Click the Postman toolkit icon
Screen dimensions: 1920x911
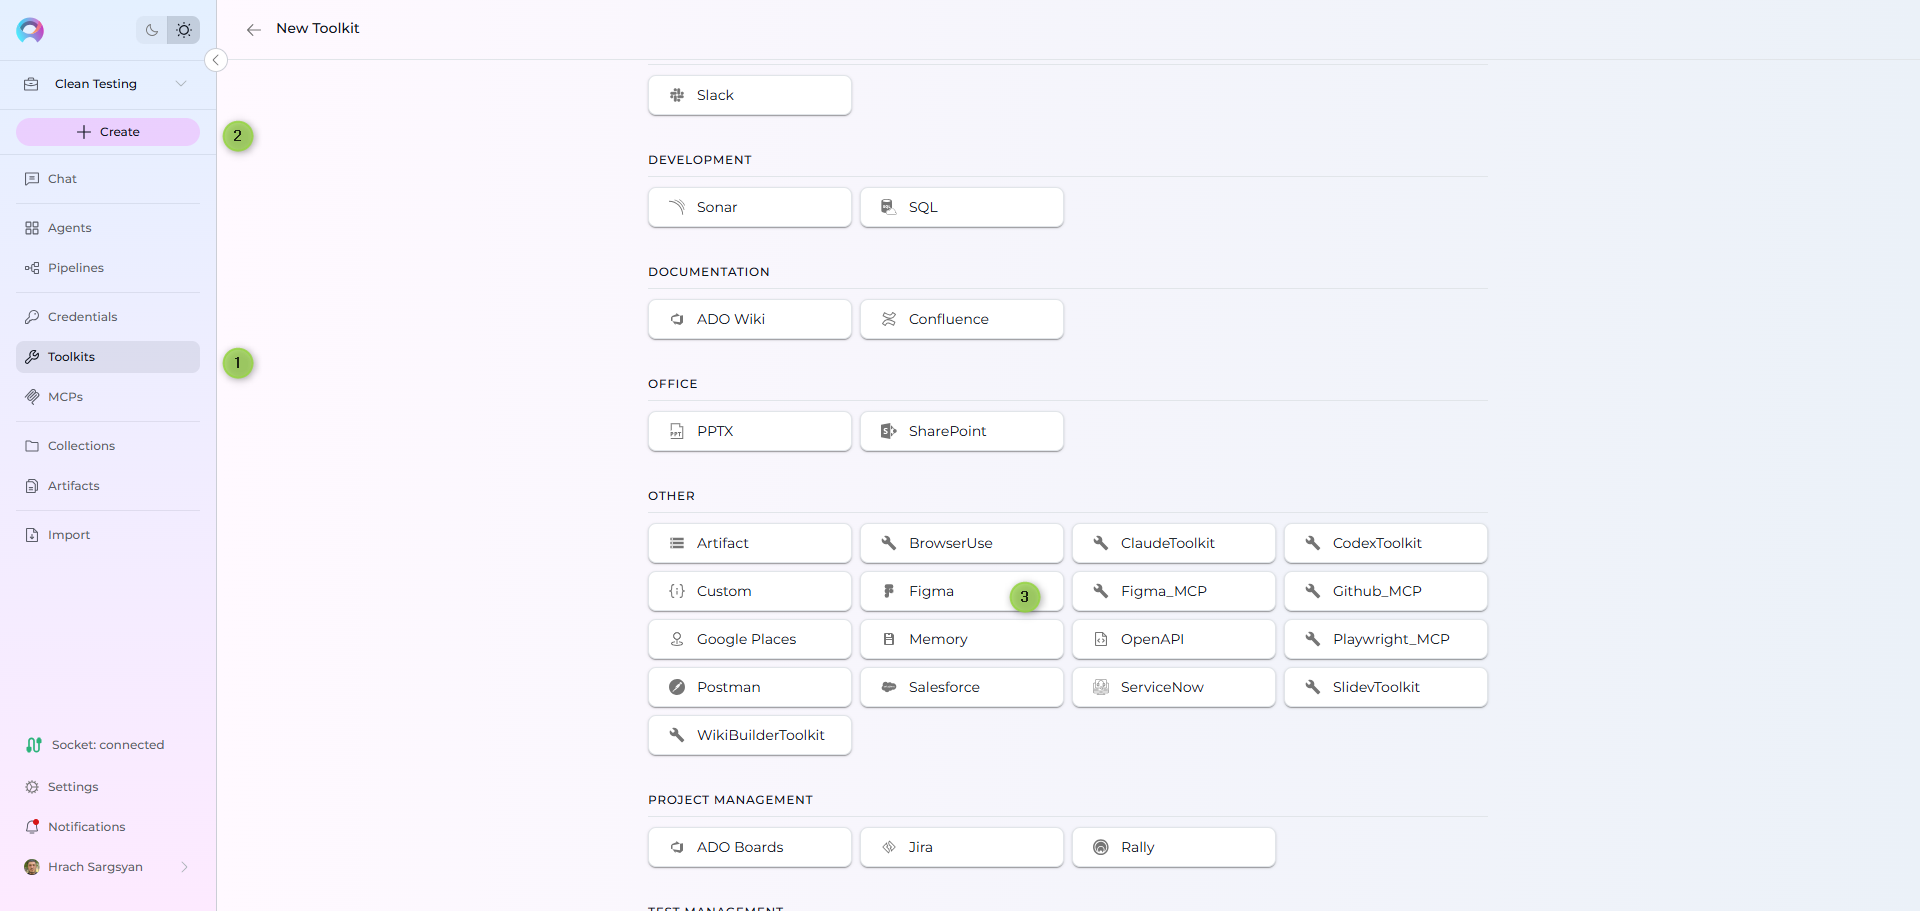coord(677,687)
